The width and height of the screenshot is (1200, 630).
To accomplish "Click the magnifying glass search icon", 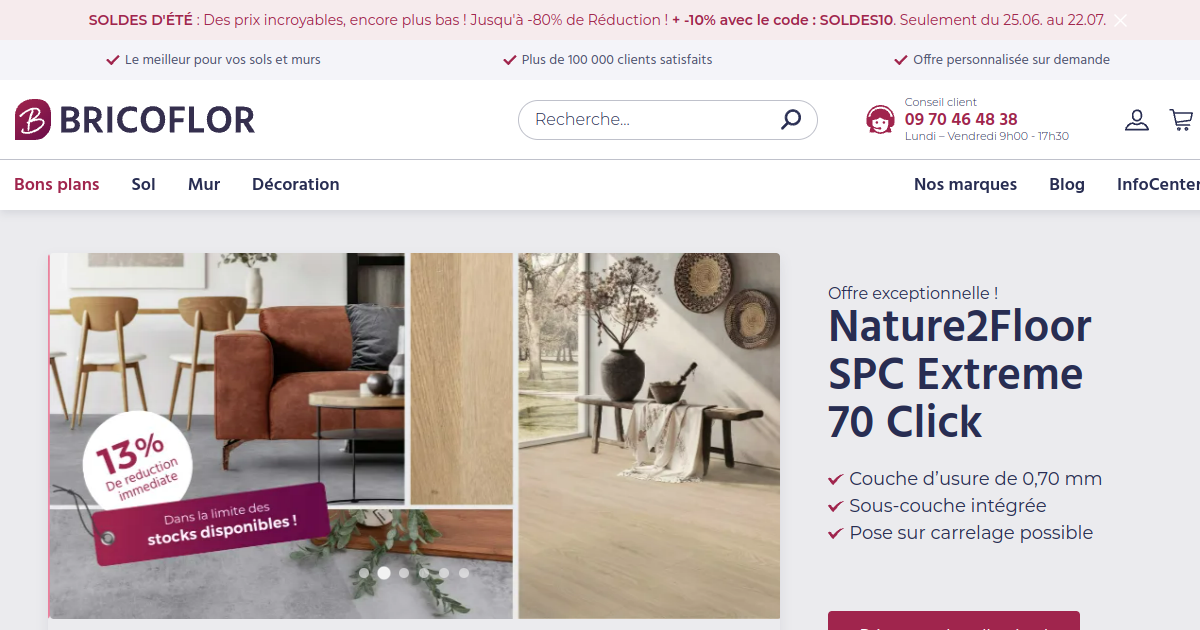I will pyautogui.click(x=791, y=120).
